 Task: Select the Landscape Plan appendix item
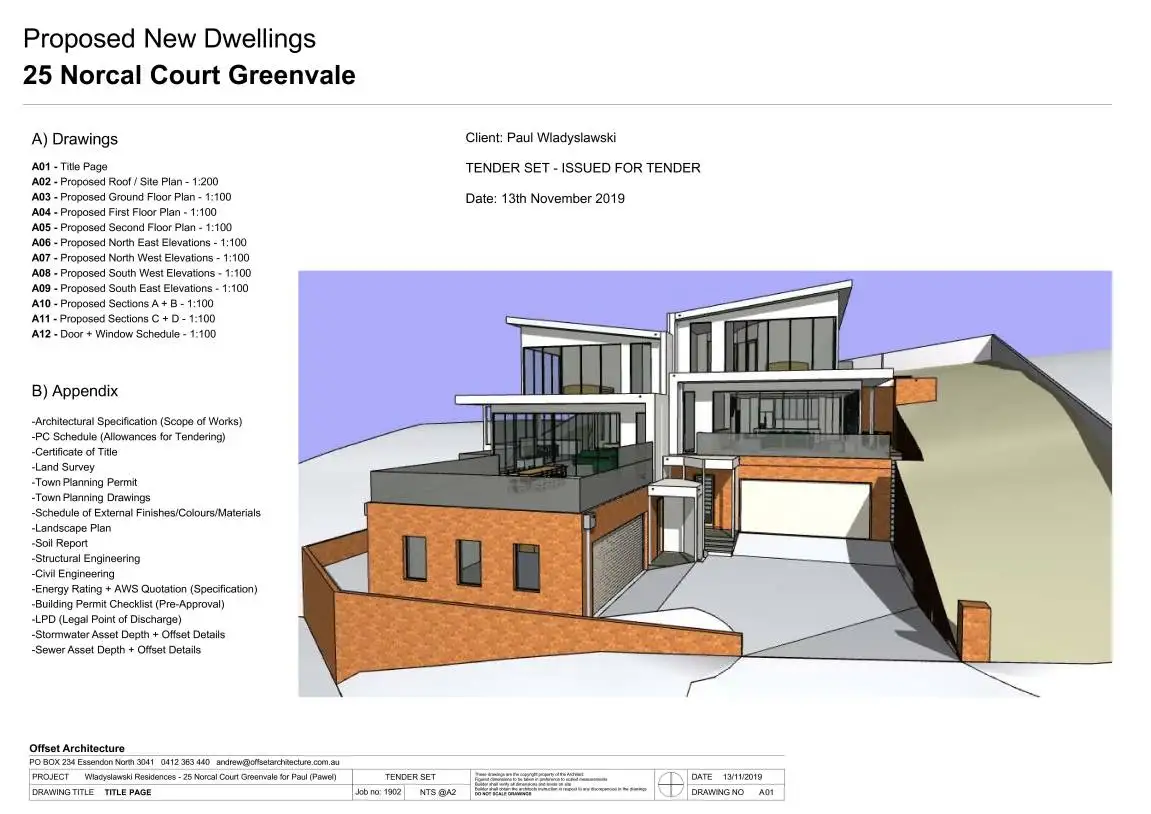point(71,528)
